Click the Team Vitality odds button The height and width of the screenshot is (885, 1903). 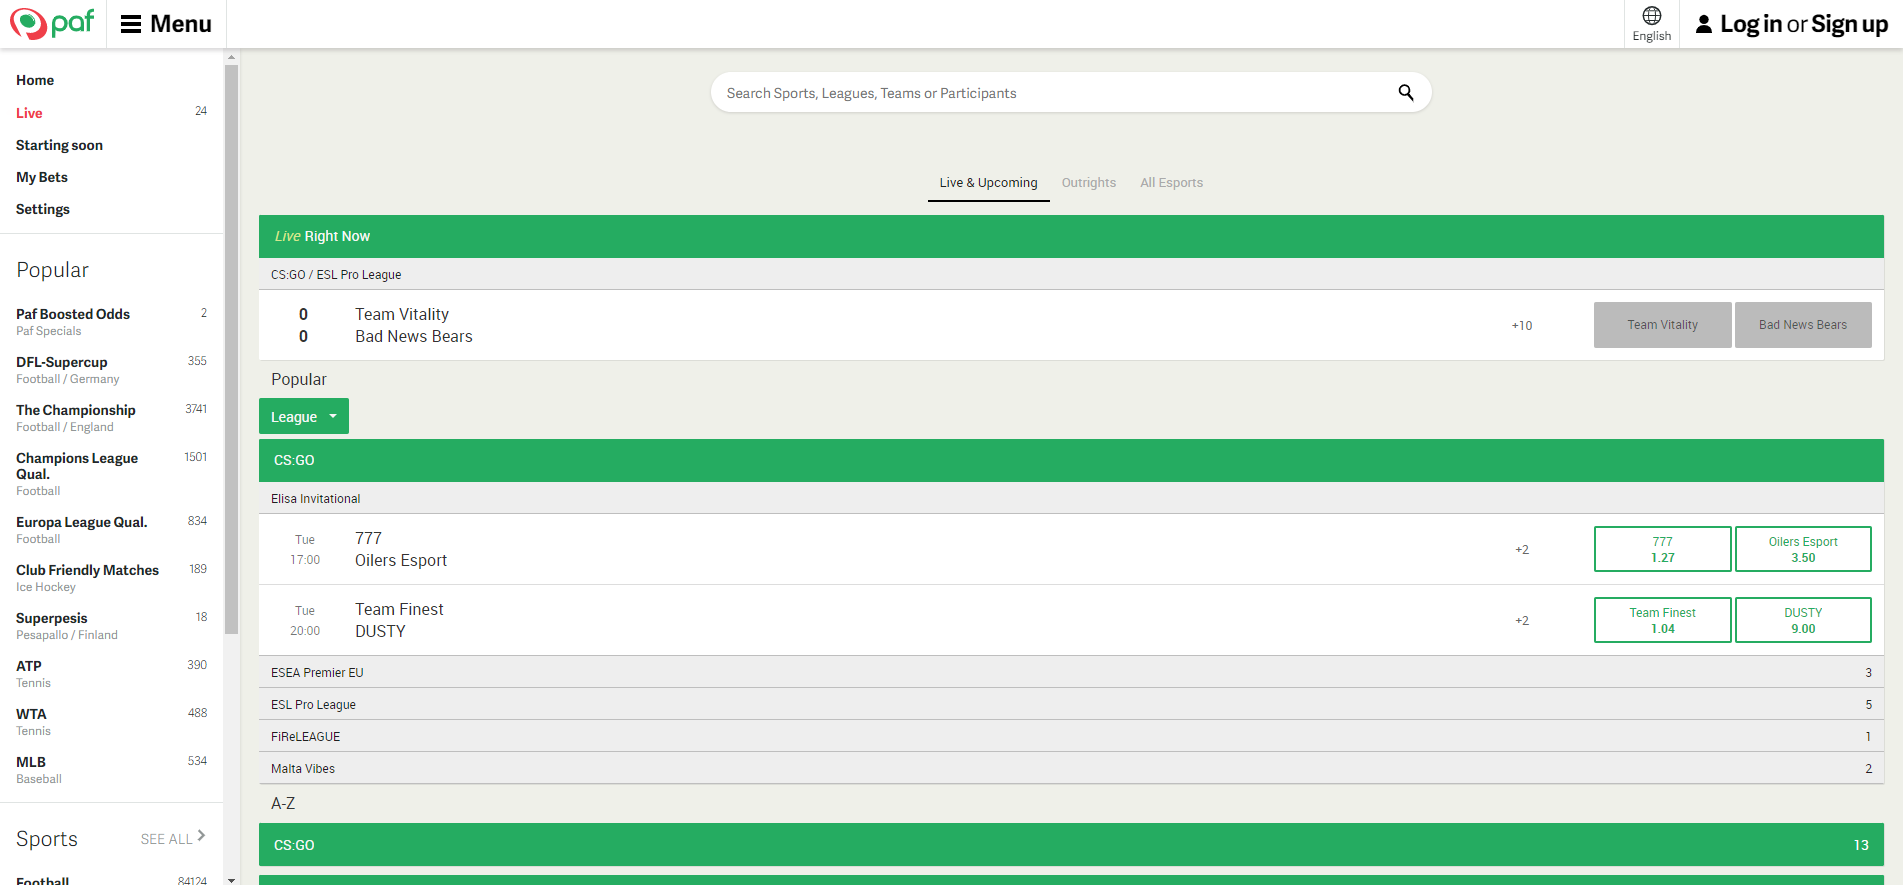1662,325
